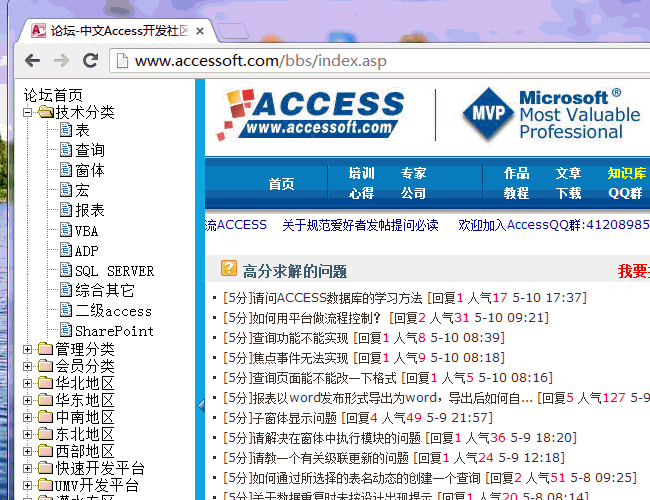
Task: Open post 如何用平台做流程控制？
Action: click(x=316, y=318)
